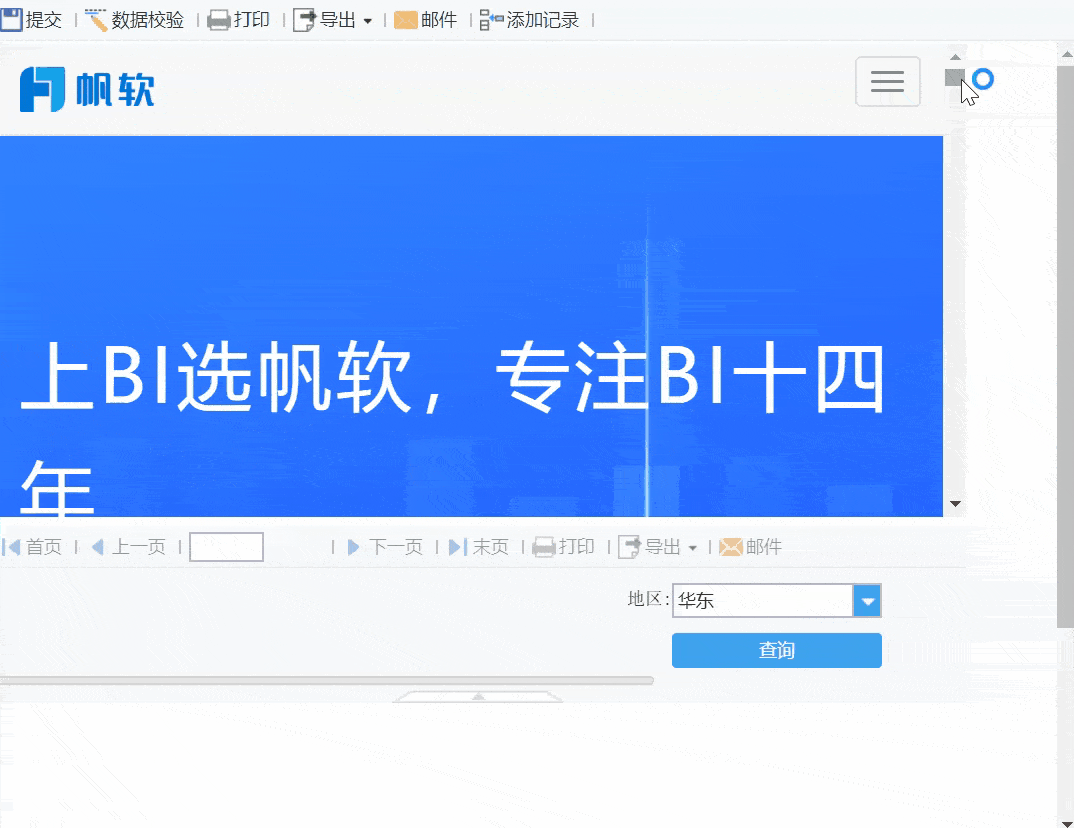The height and width of the screenshot is (828, 1074).
Task: Go to 首页 first page
Action: [32, 547]
